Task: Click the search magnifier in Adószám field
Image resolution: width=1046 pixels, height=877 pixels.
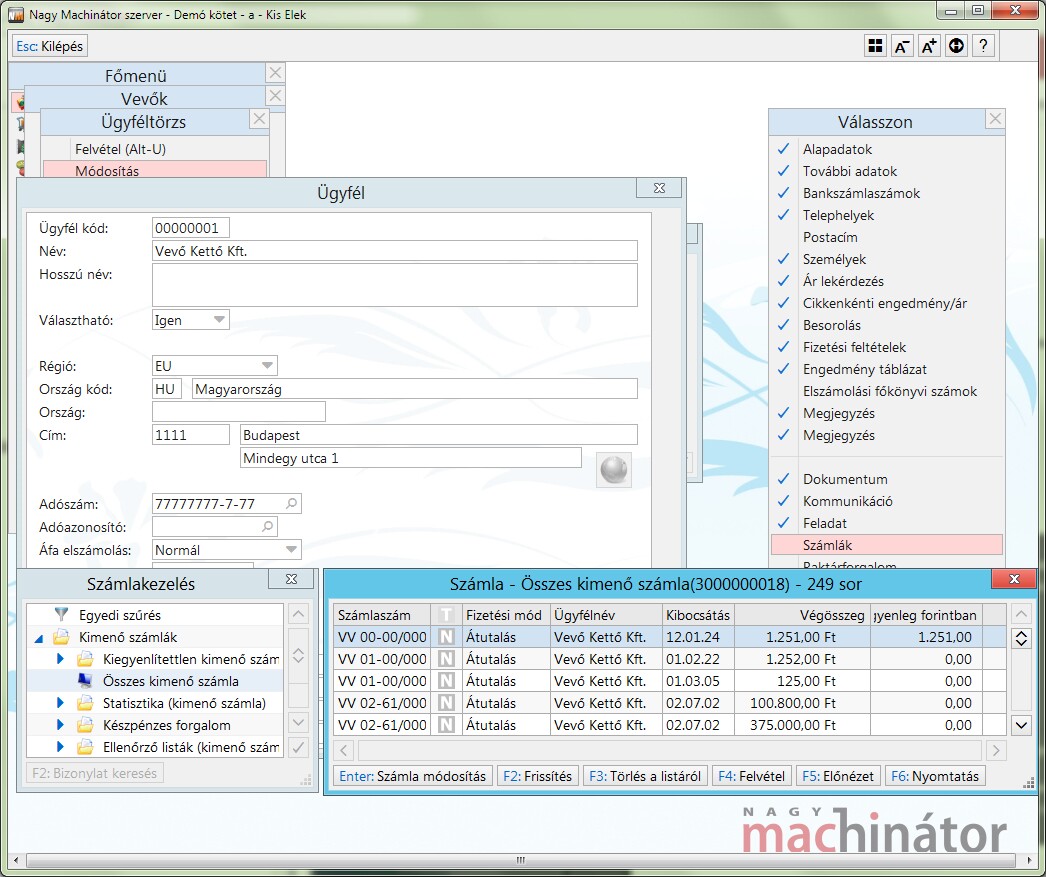Action: pyautogui.click(x=292, y=504)
